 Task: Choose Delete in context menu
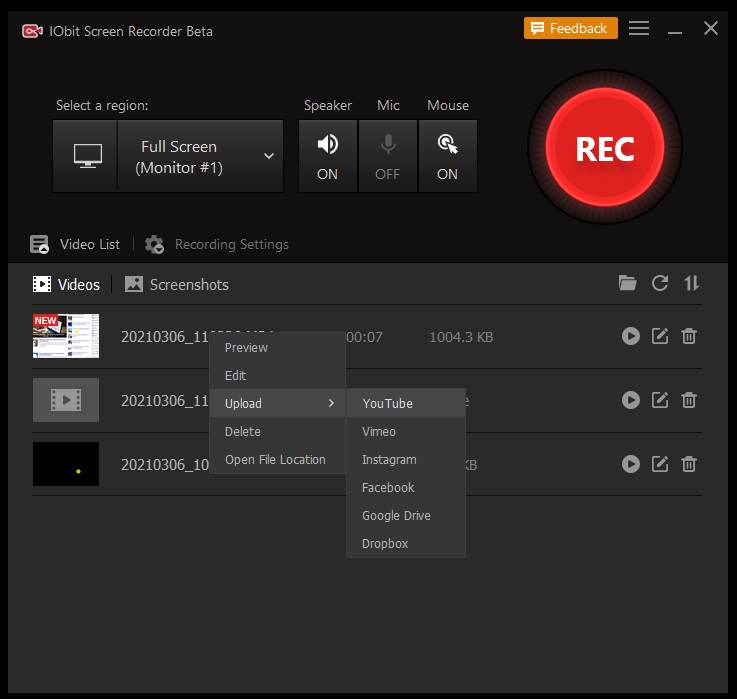click(x=277, y=431)
